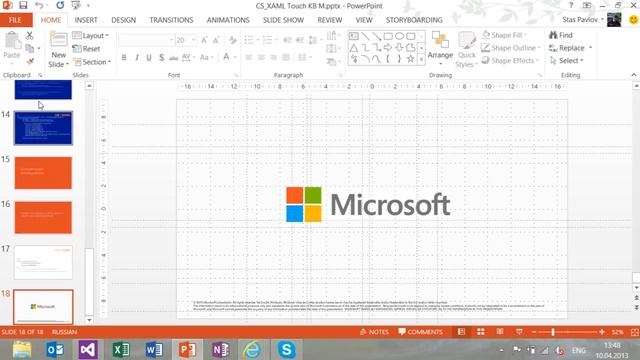Switch to the TRANSITIONS tab

(x=171, y=20)
